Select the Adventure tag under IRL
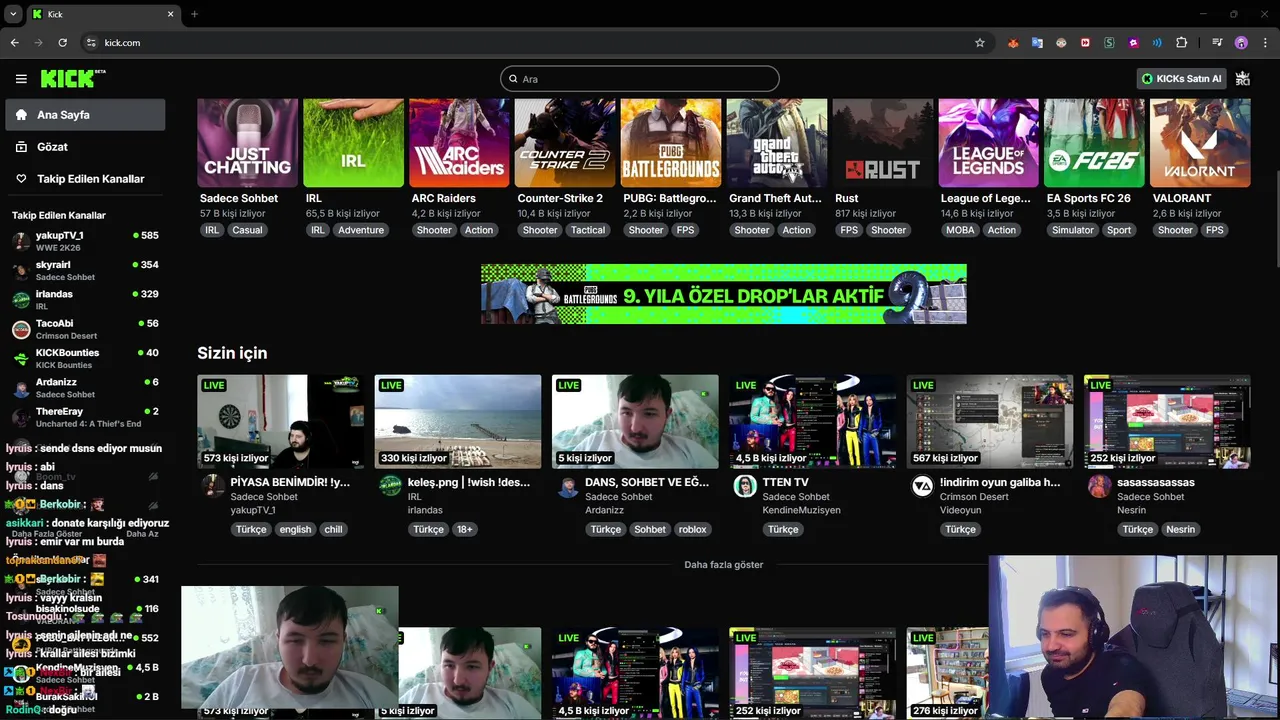 pos(361,230)
